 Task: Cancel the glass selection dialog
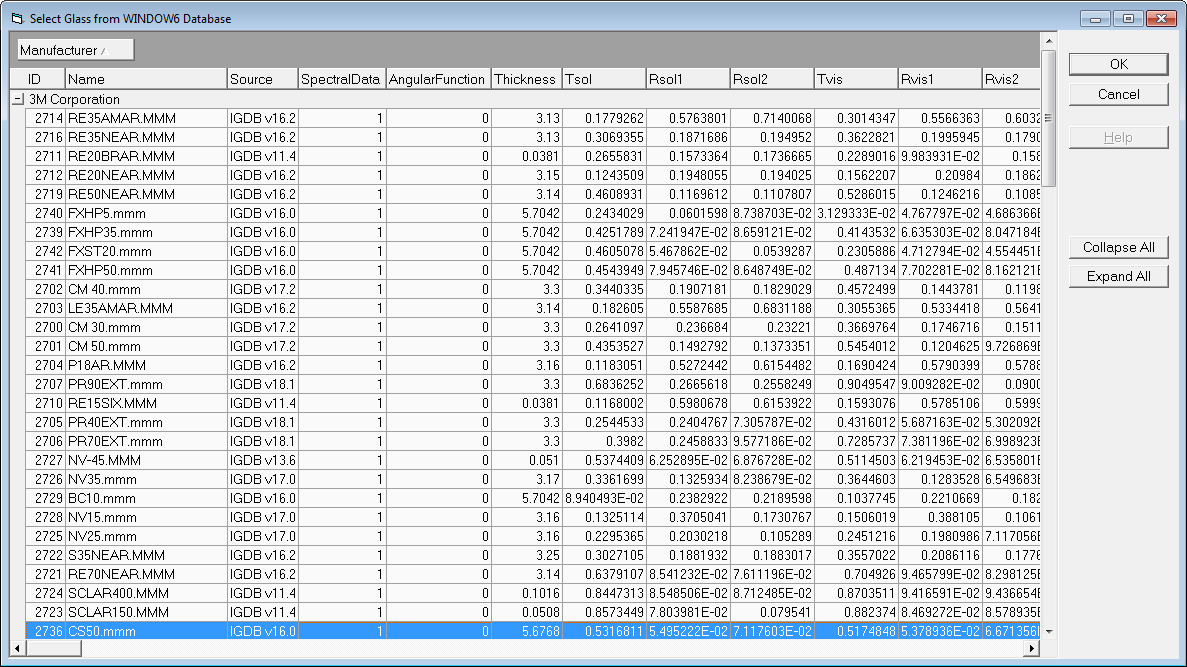tap(1118, 94)
